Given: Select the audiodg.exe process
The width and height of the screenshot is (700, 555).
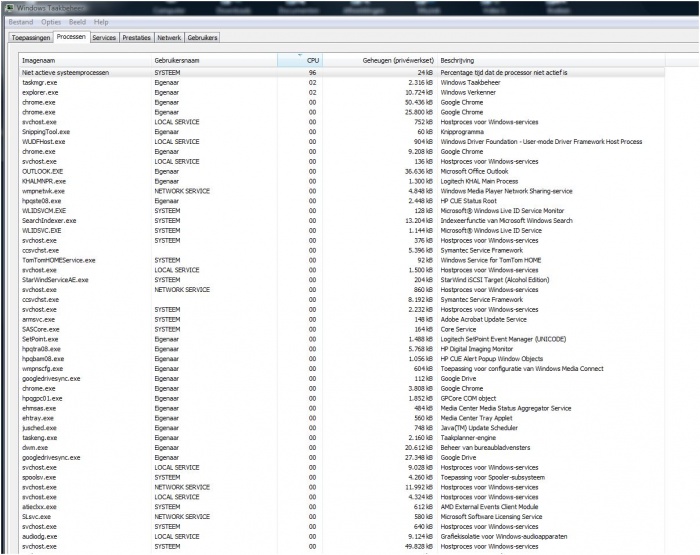Looking at the screenshot, I should (x=342, y=536).
